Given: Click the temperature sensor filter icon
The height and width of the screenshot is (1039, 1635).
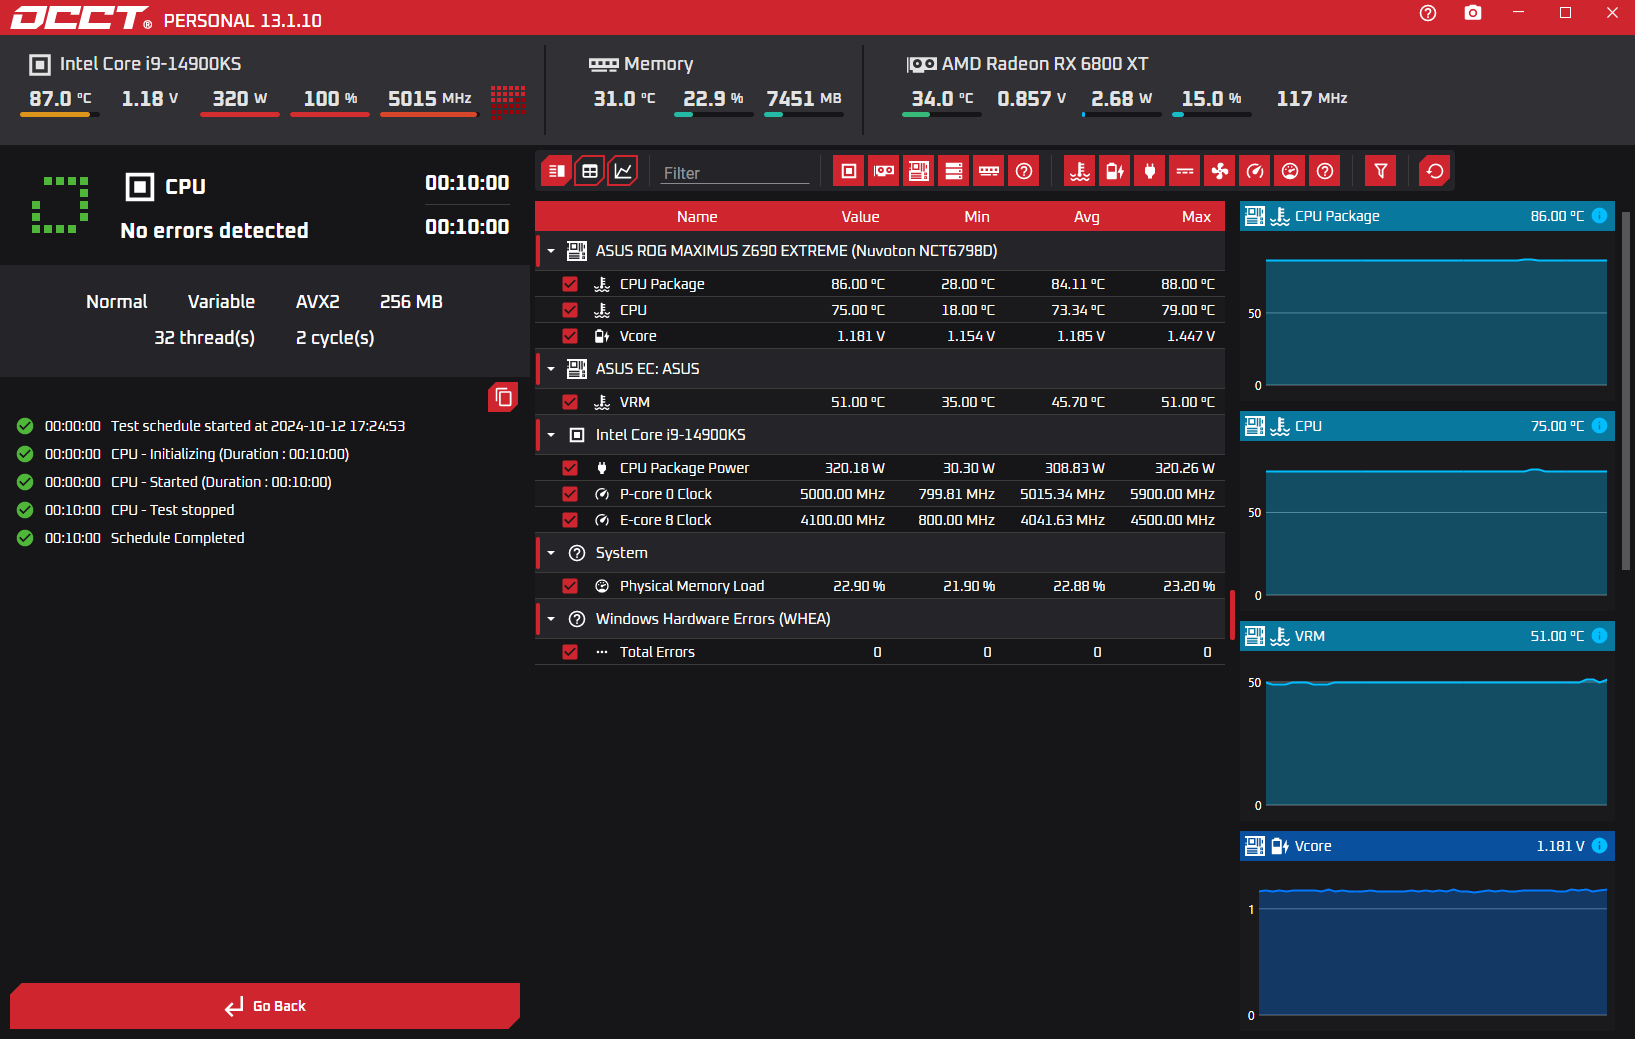Looking at the screenshot, I should (1080, 171).
